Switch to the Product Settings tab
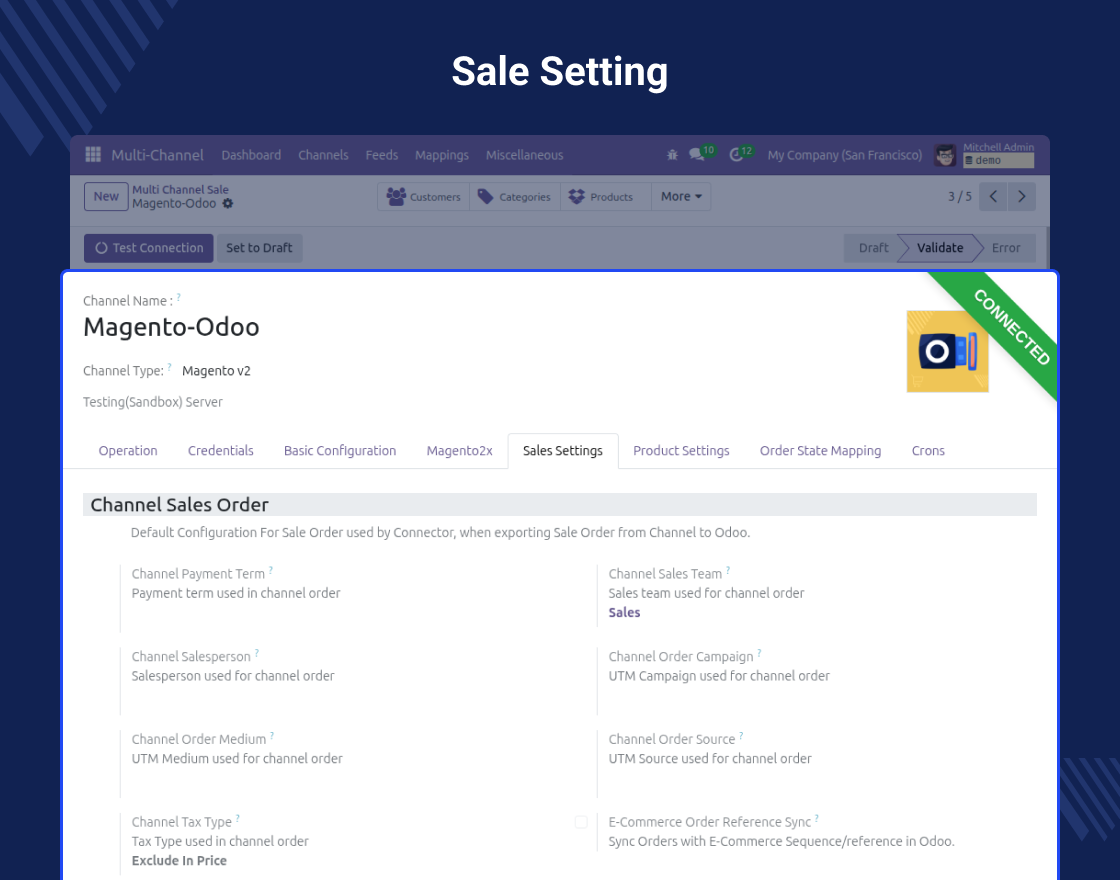Screen dimensions: 1120x880 tap(681, 451)
